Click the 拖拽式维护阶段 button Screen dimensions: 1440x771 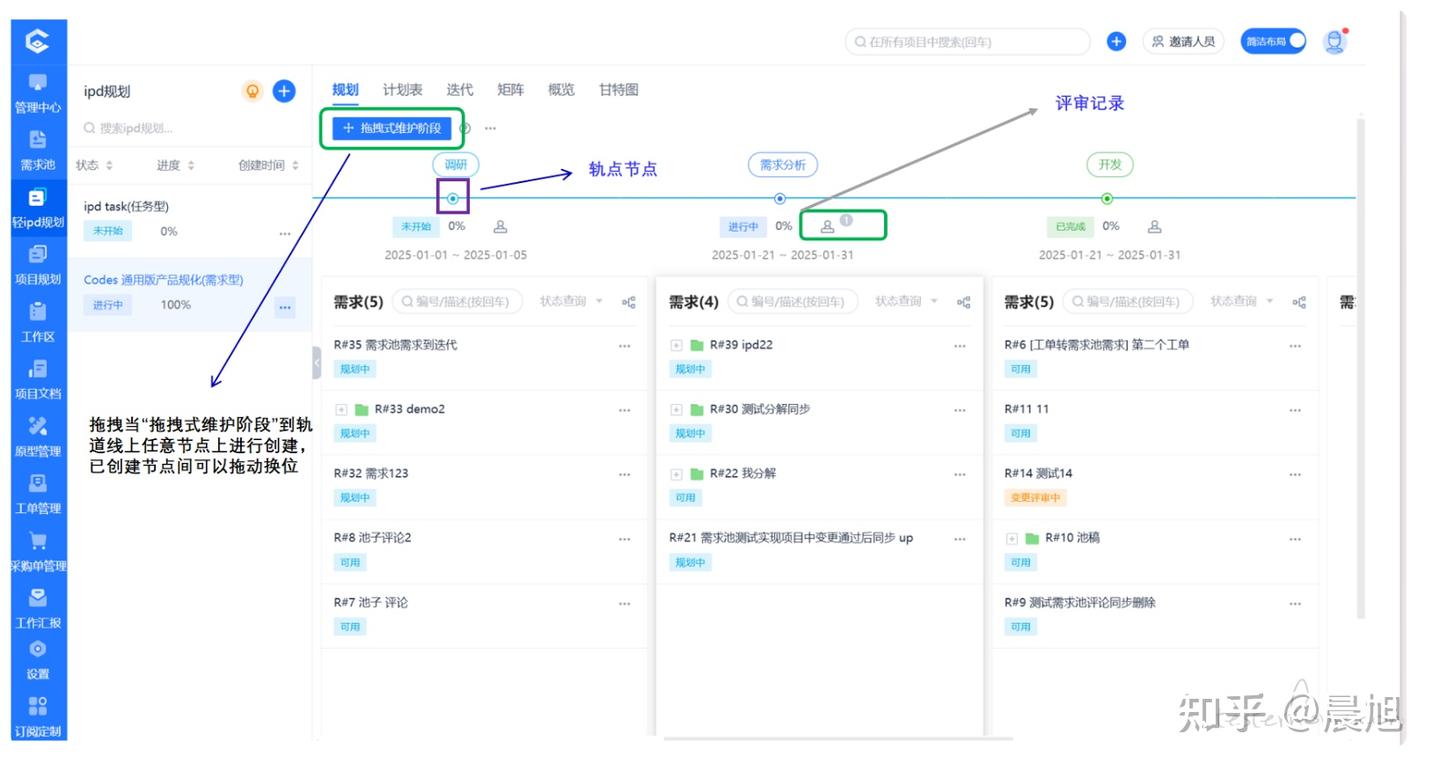point(391,128)
